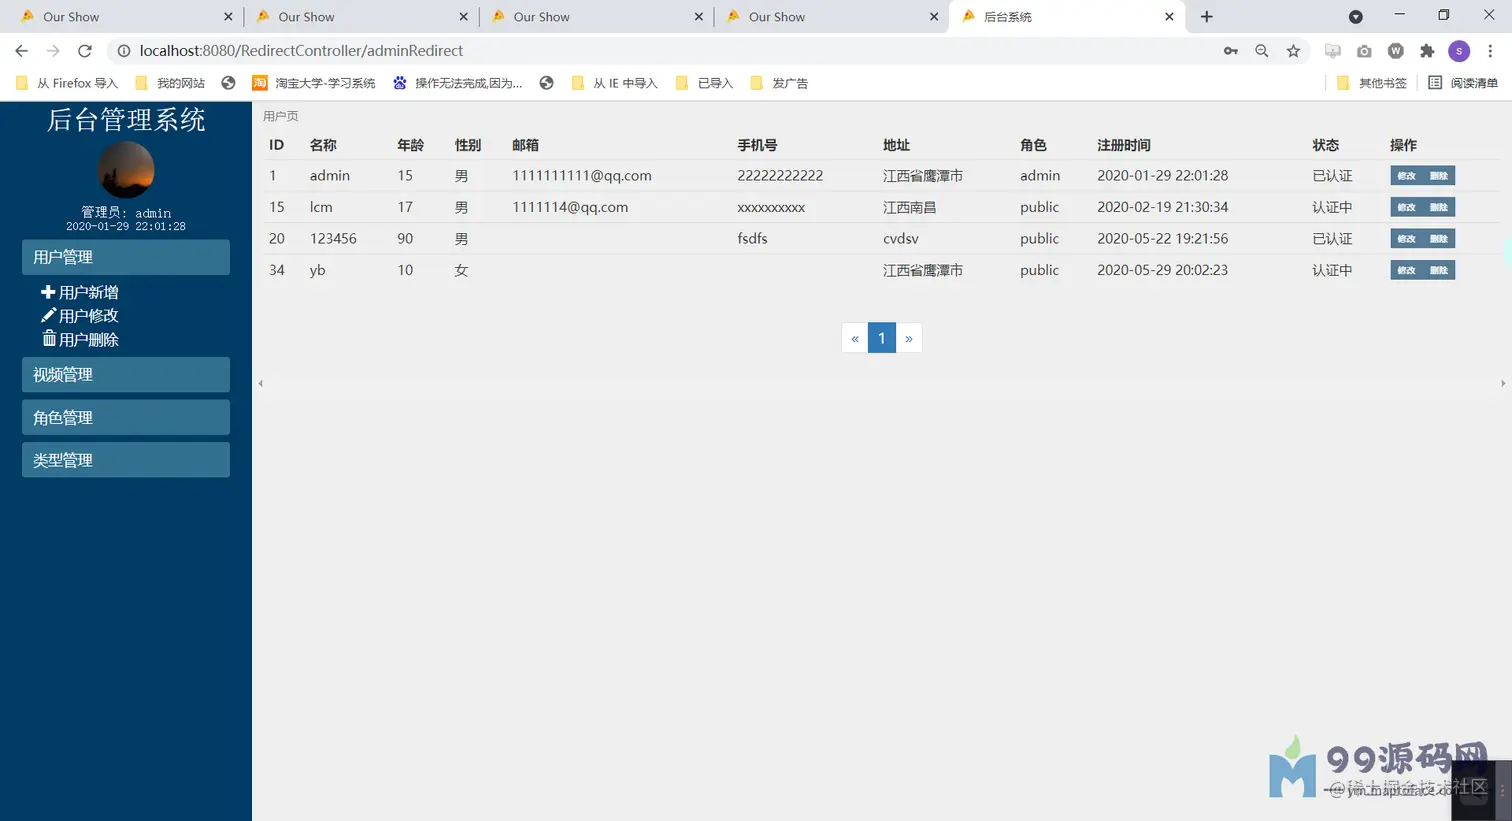Open the zoom magnifier in address bar
This screenshot has height=821, width=1512.
(1262, 51)
